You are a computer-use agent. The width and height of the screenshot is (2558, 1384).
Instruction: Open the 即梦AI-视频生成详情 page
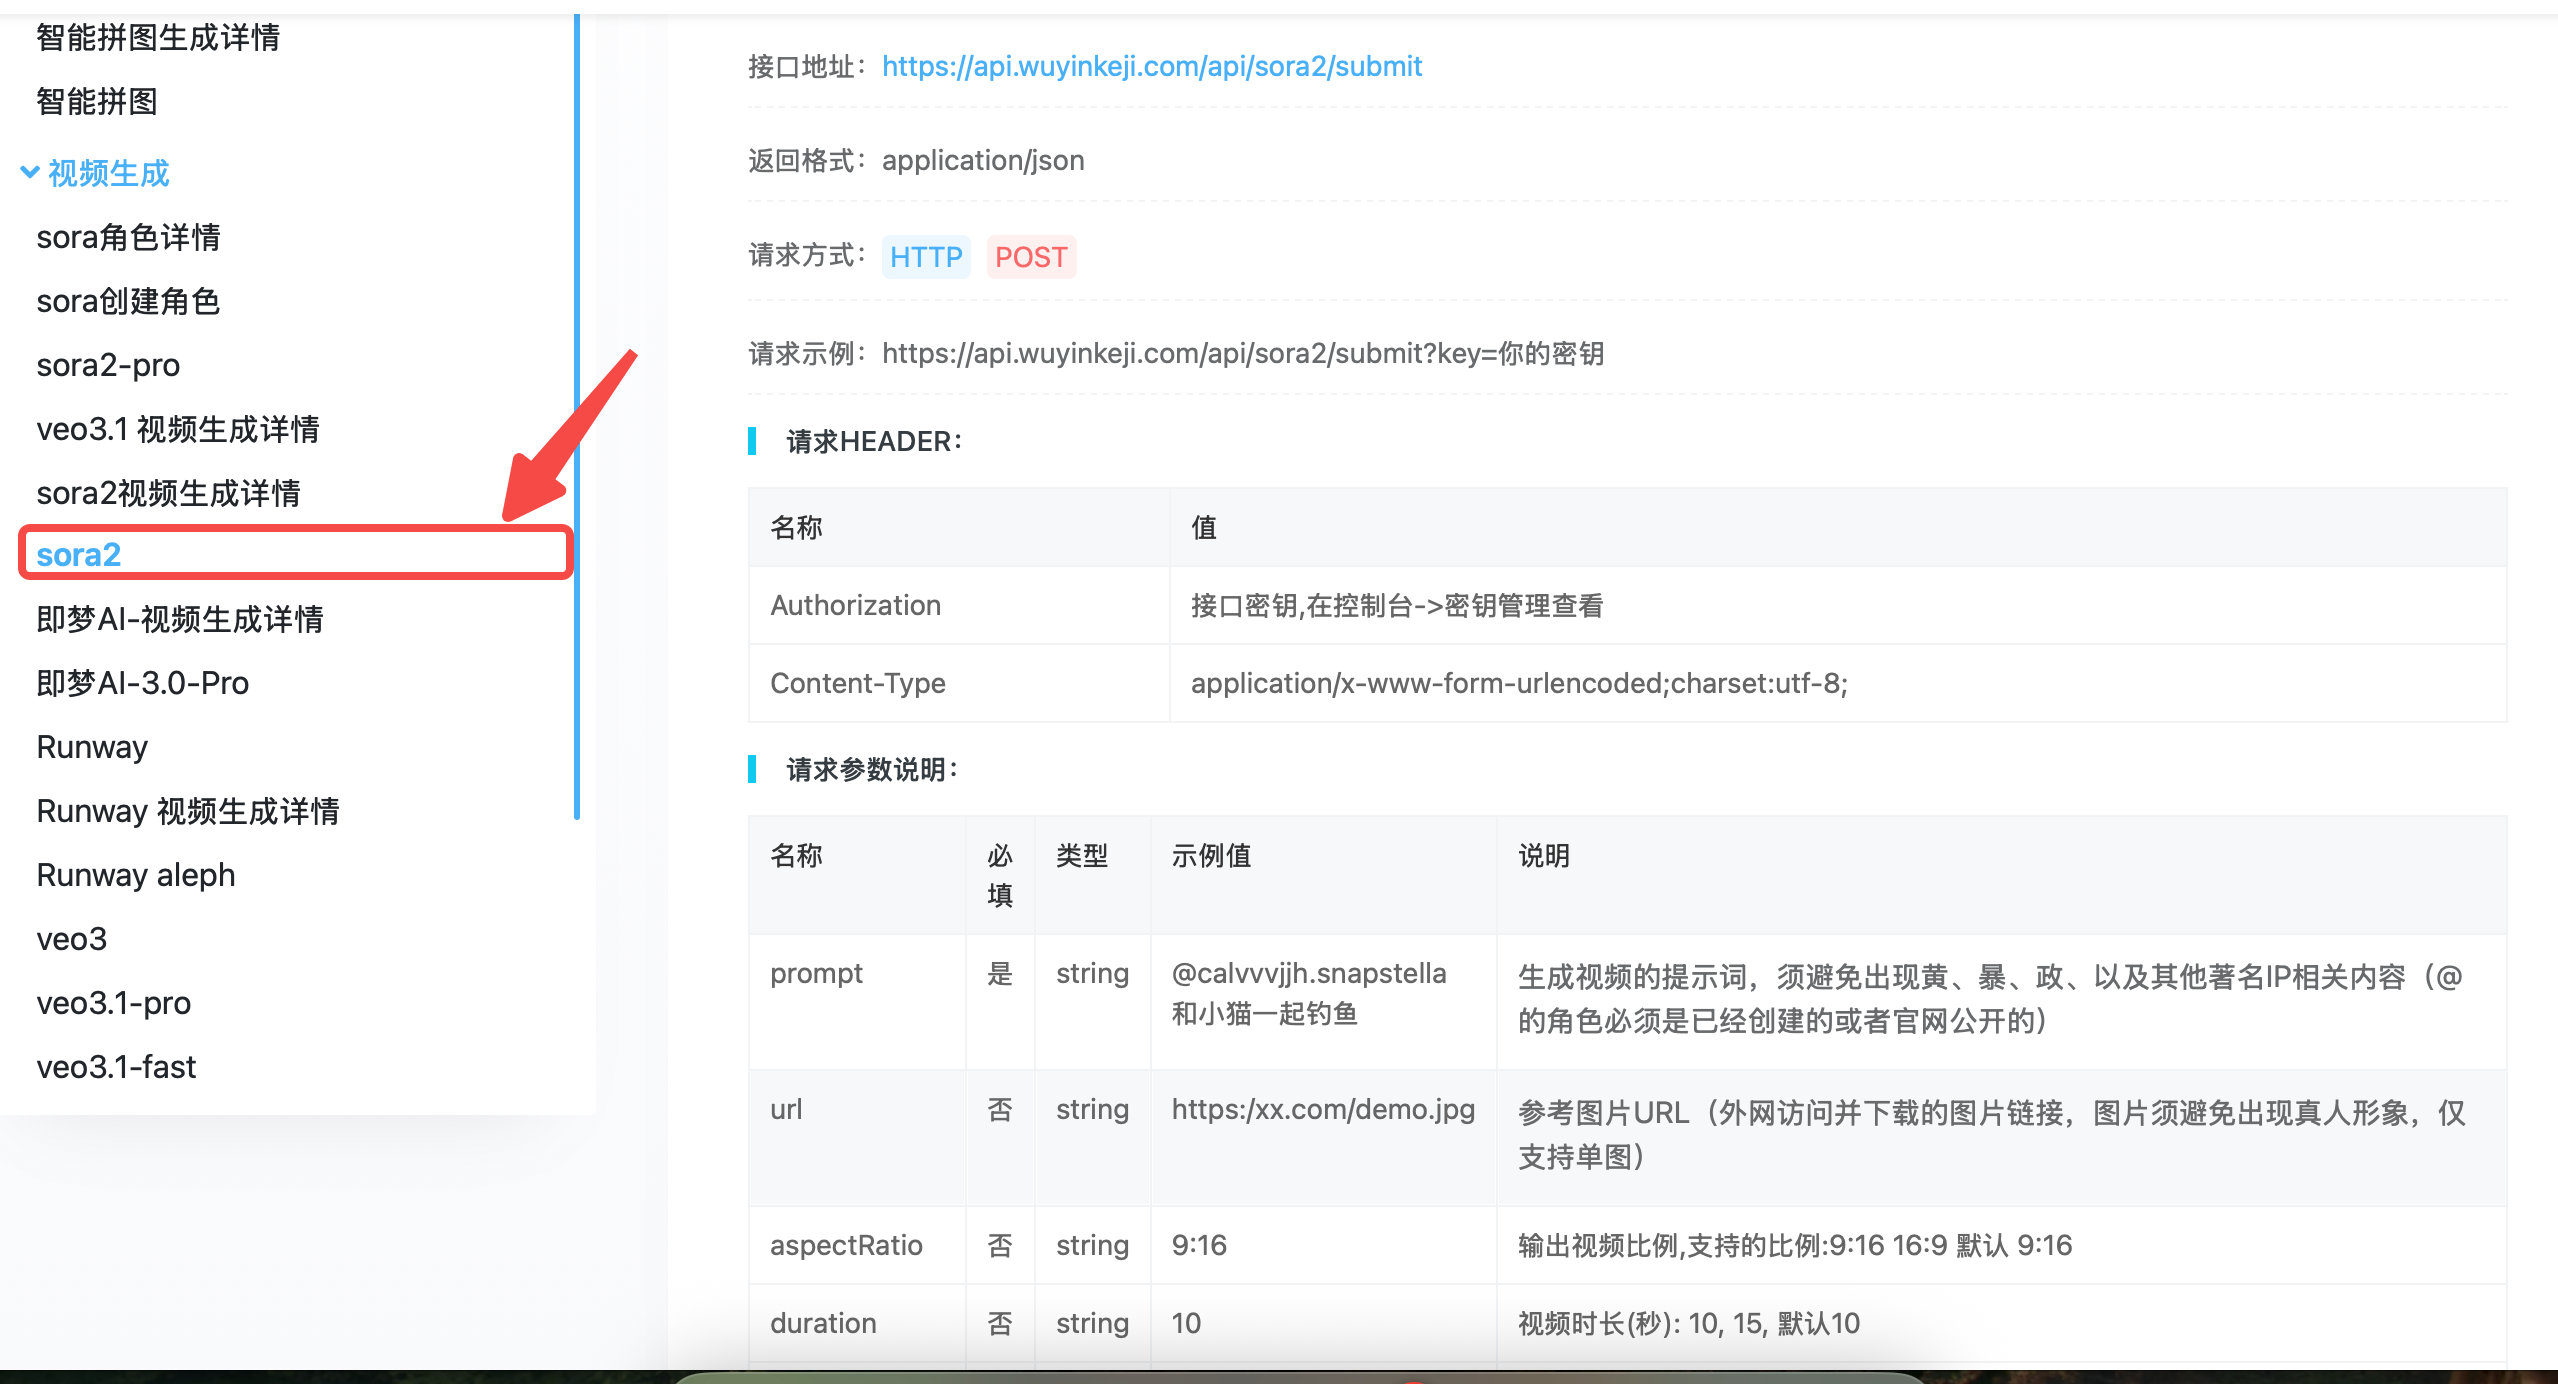click(x=181, y=620)
